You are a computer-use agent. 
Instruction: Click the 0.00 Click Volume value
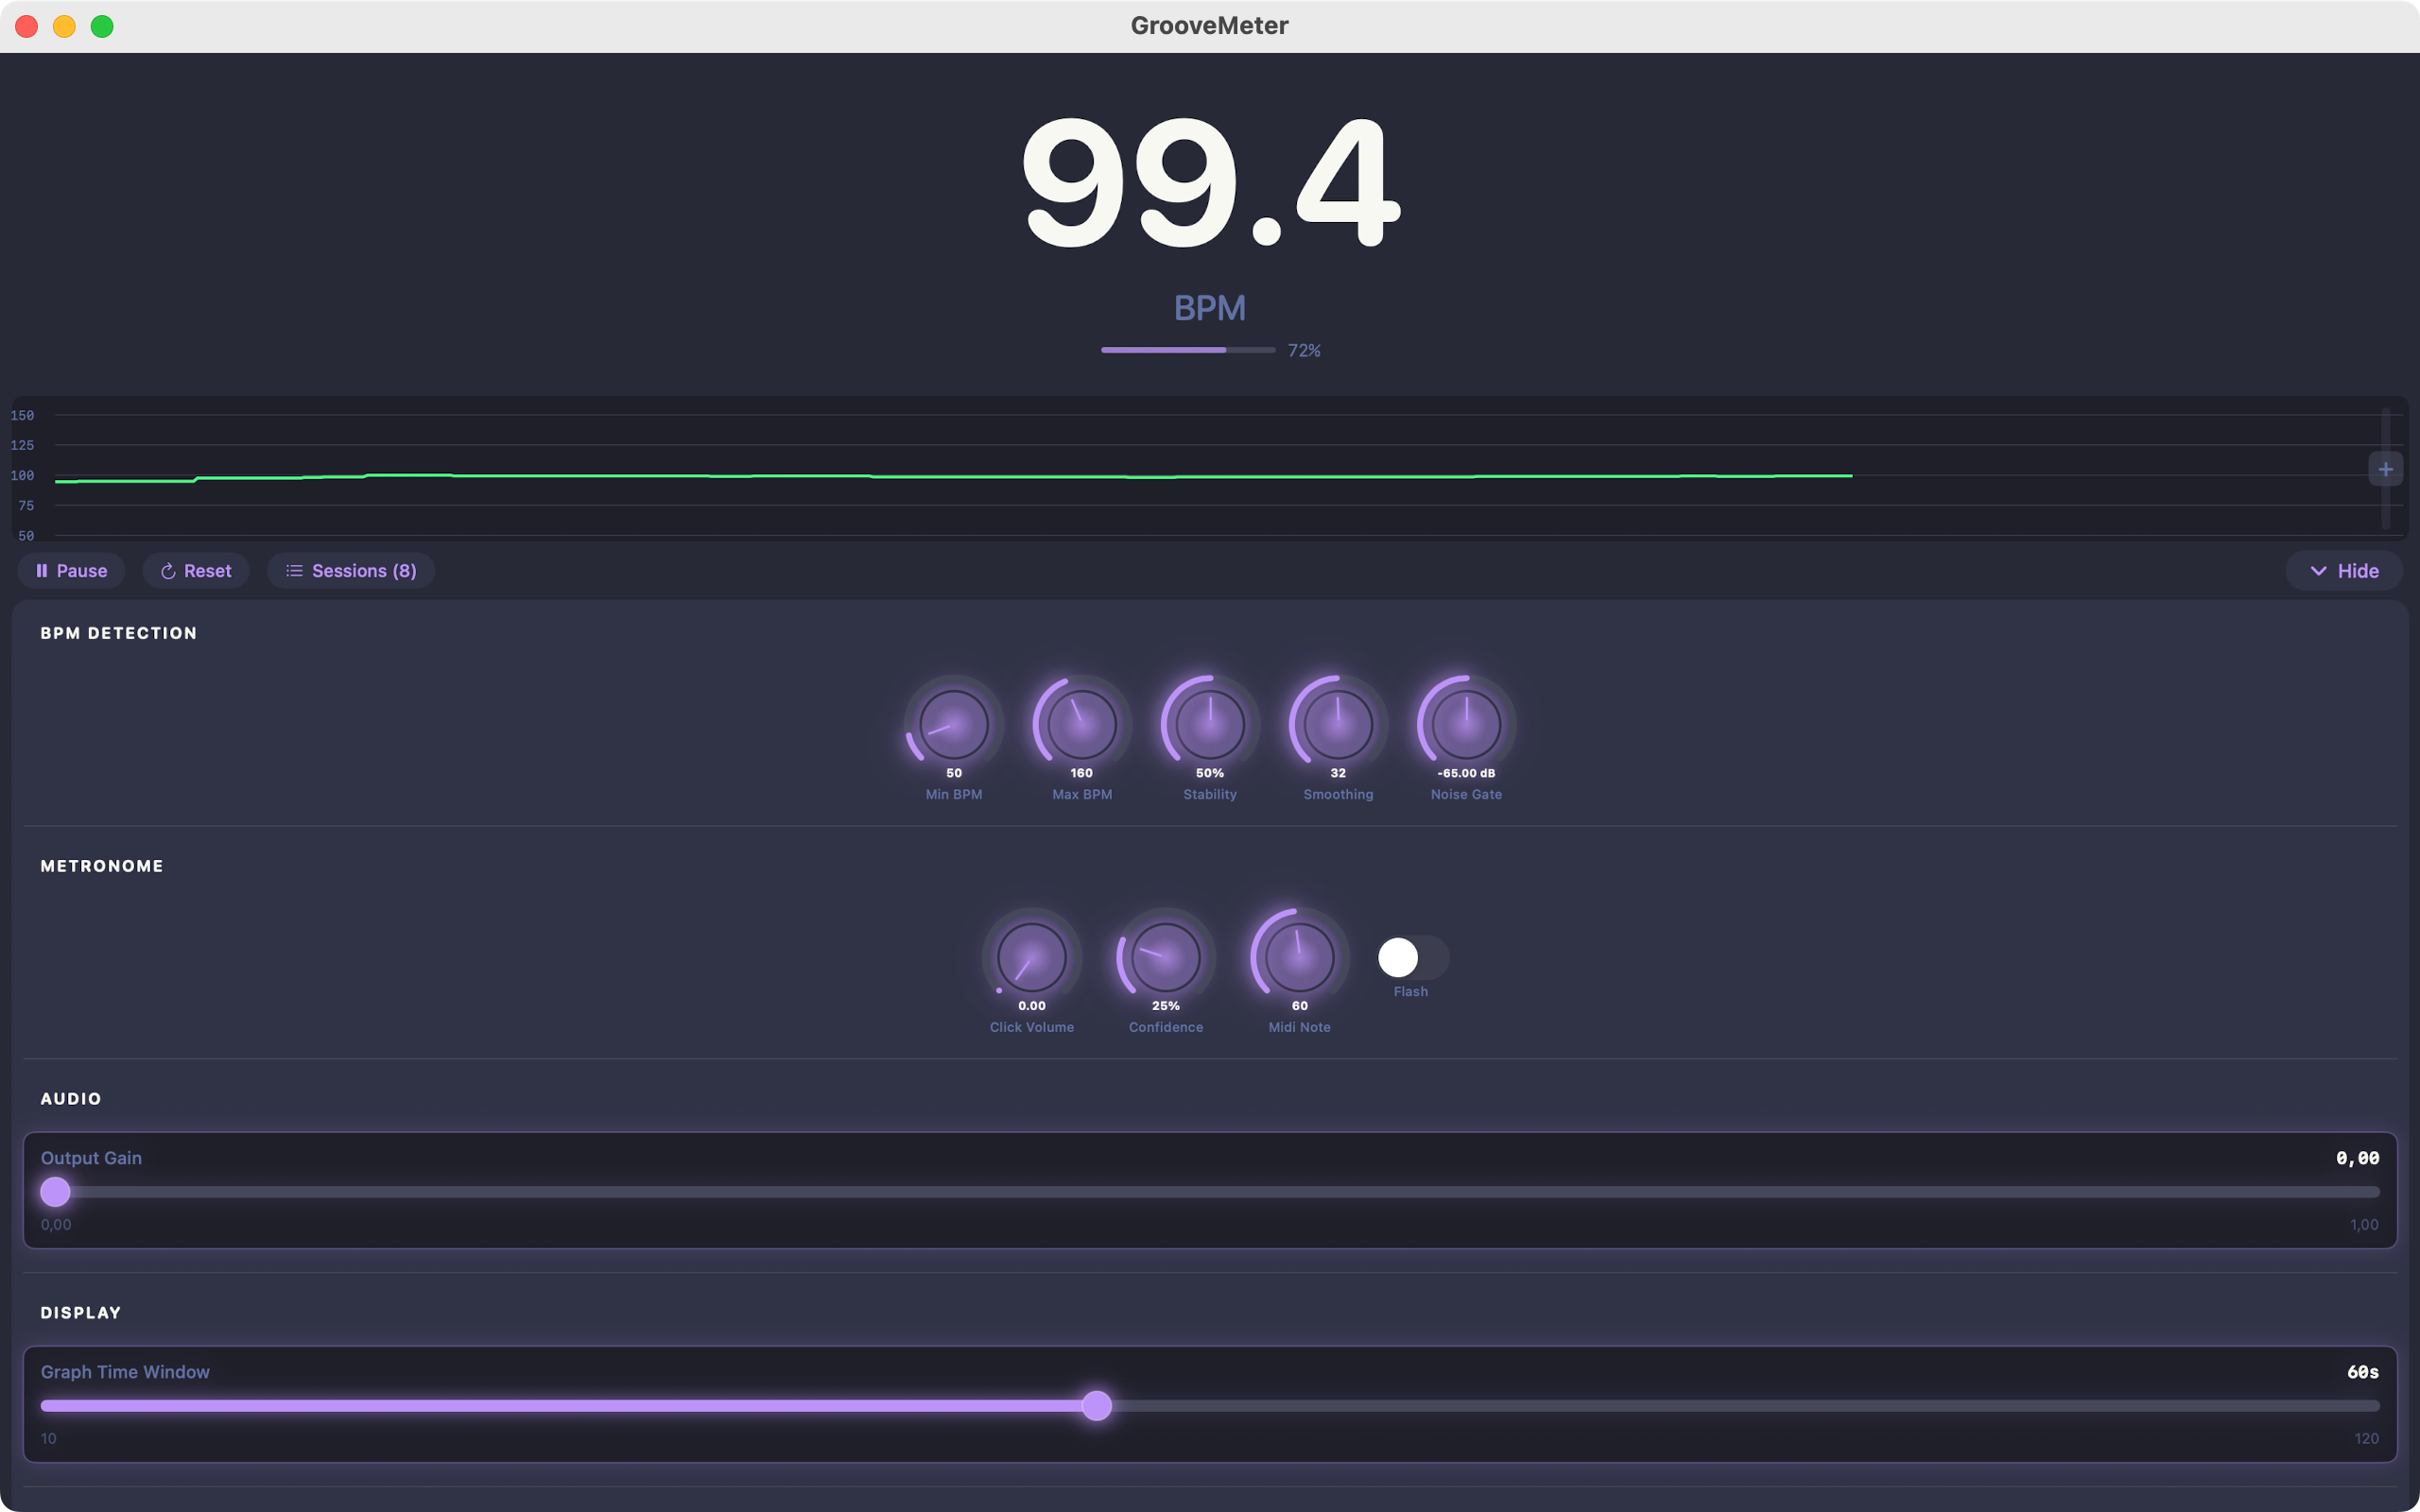pos(1032,1006)
